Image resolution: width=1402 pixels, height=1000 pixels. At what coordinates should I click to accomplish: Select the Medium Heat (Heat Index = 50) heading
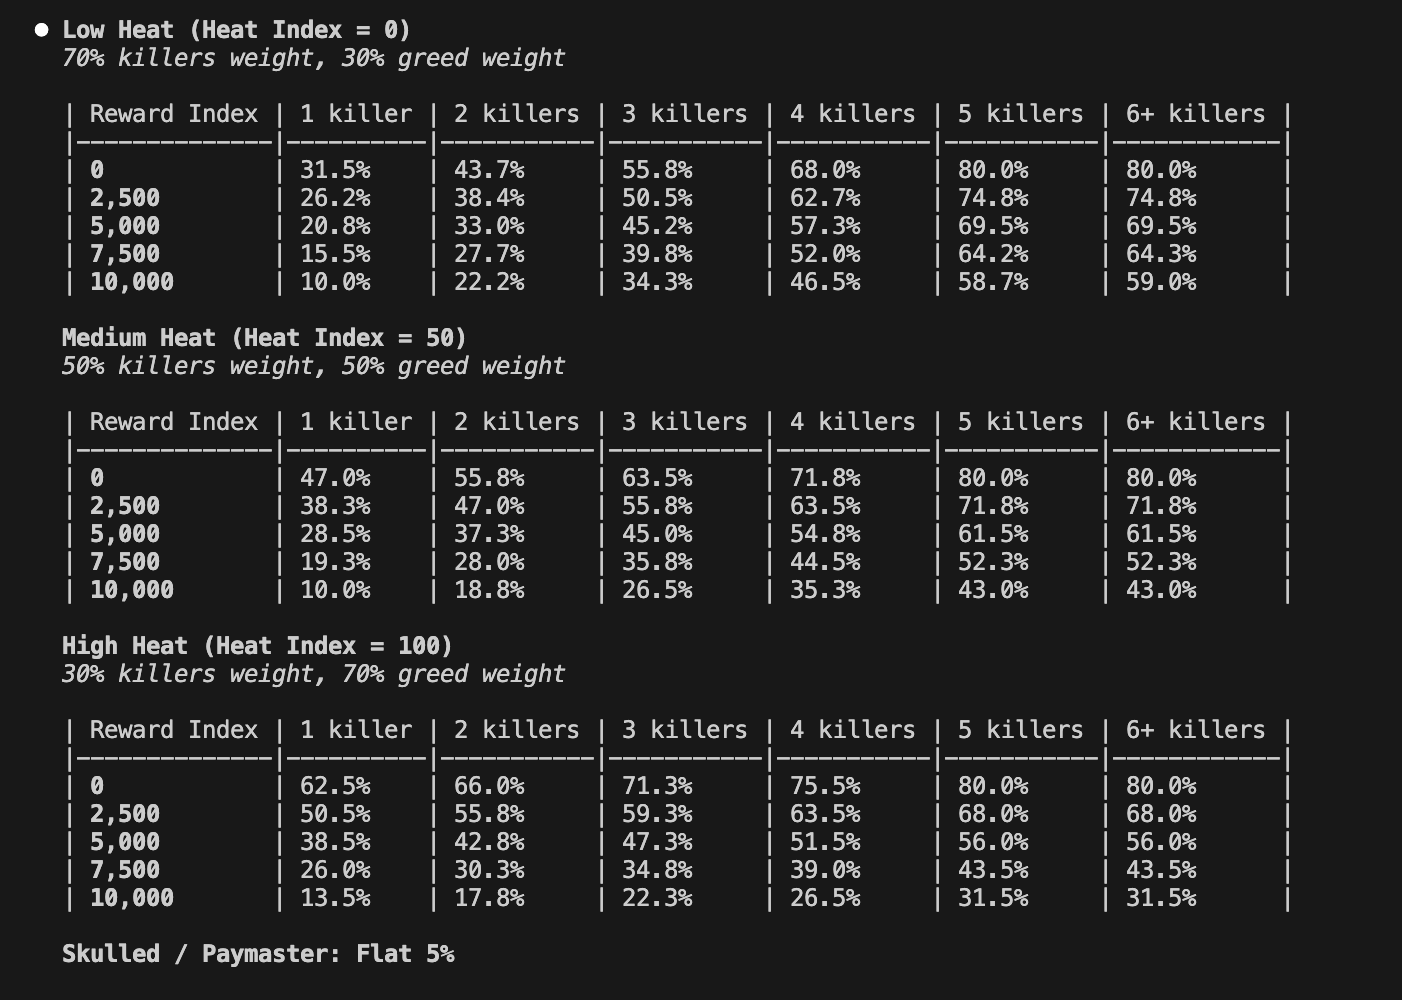(x=264, y=338)
